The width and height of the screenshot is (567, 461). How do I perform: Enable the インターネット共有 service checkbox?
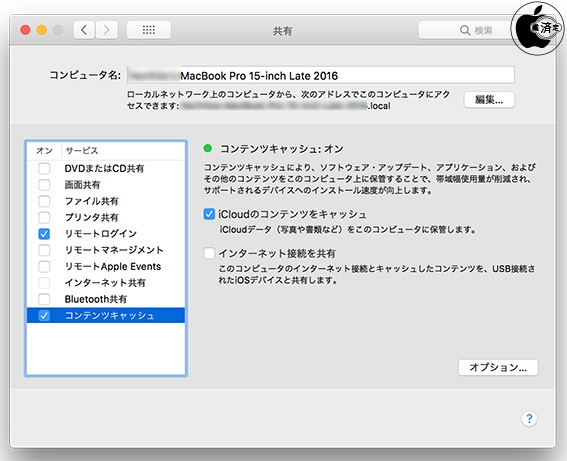tap(44, 283)
